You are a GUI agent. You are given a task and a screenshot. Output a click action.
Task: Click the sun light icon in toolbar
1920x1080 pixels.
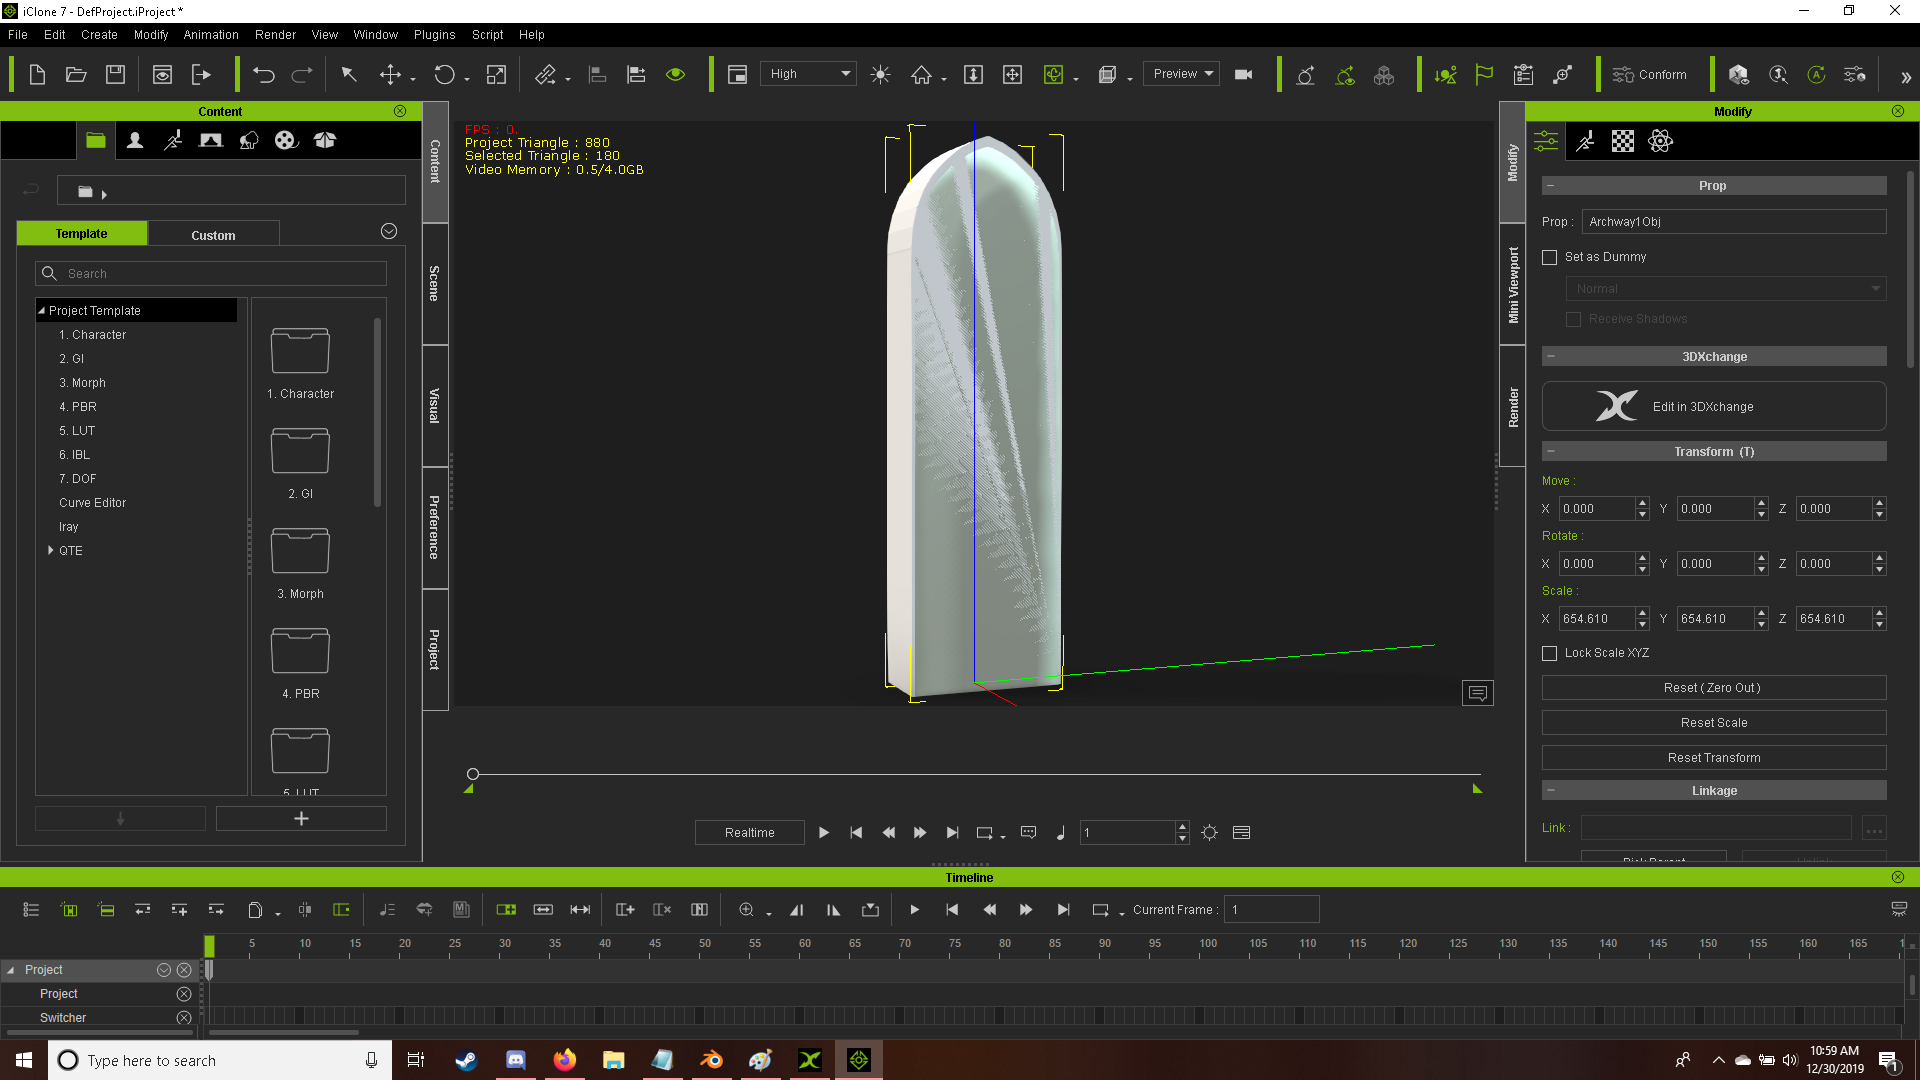click(880, 75)
